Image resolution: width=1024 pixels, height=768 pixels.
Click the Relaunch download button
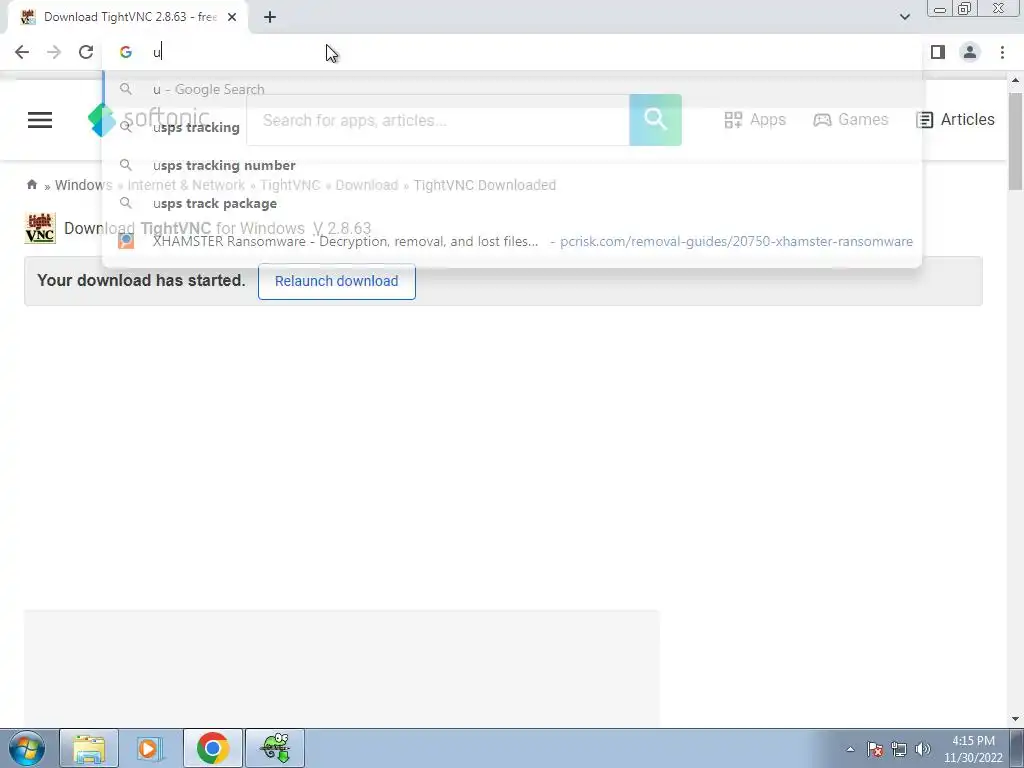coord(336,281)
